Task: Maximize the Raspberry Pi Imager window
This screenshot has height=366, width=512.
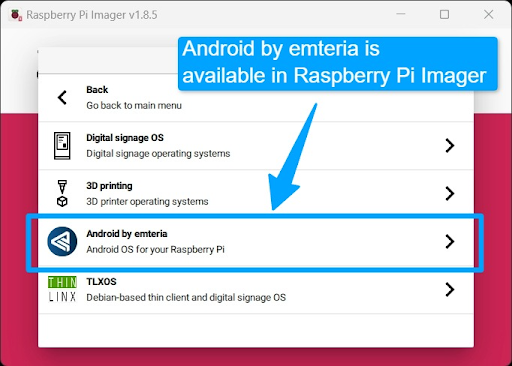Action: pos(444,14)
